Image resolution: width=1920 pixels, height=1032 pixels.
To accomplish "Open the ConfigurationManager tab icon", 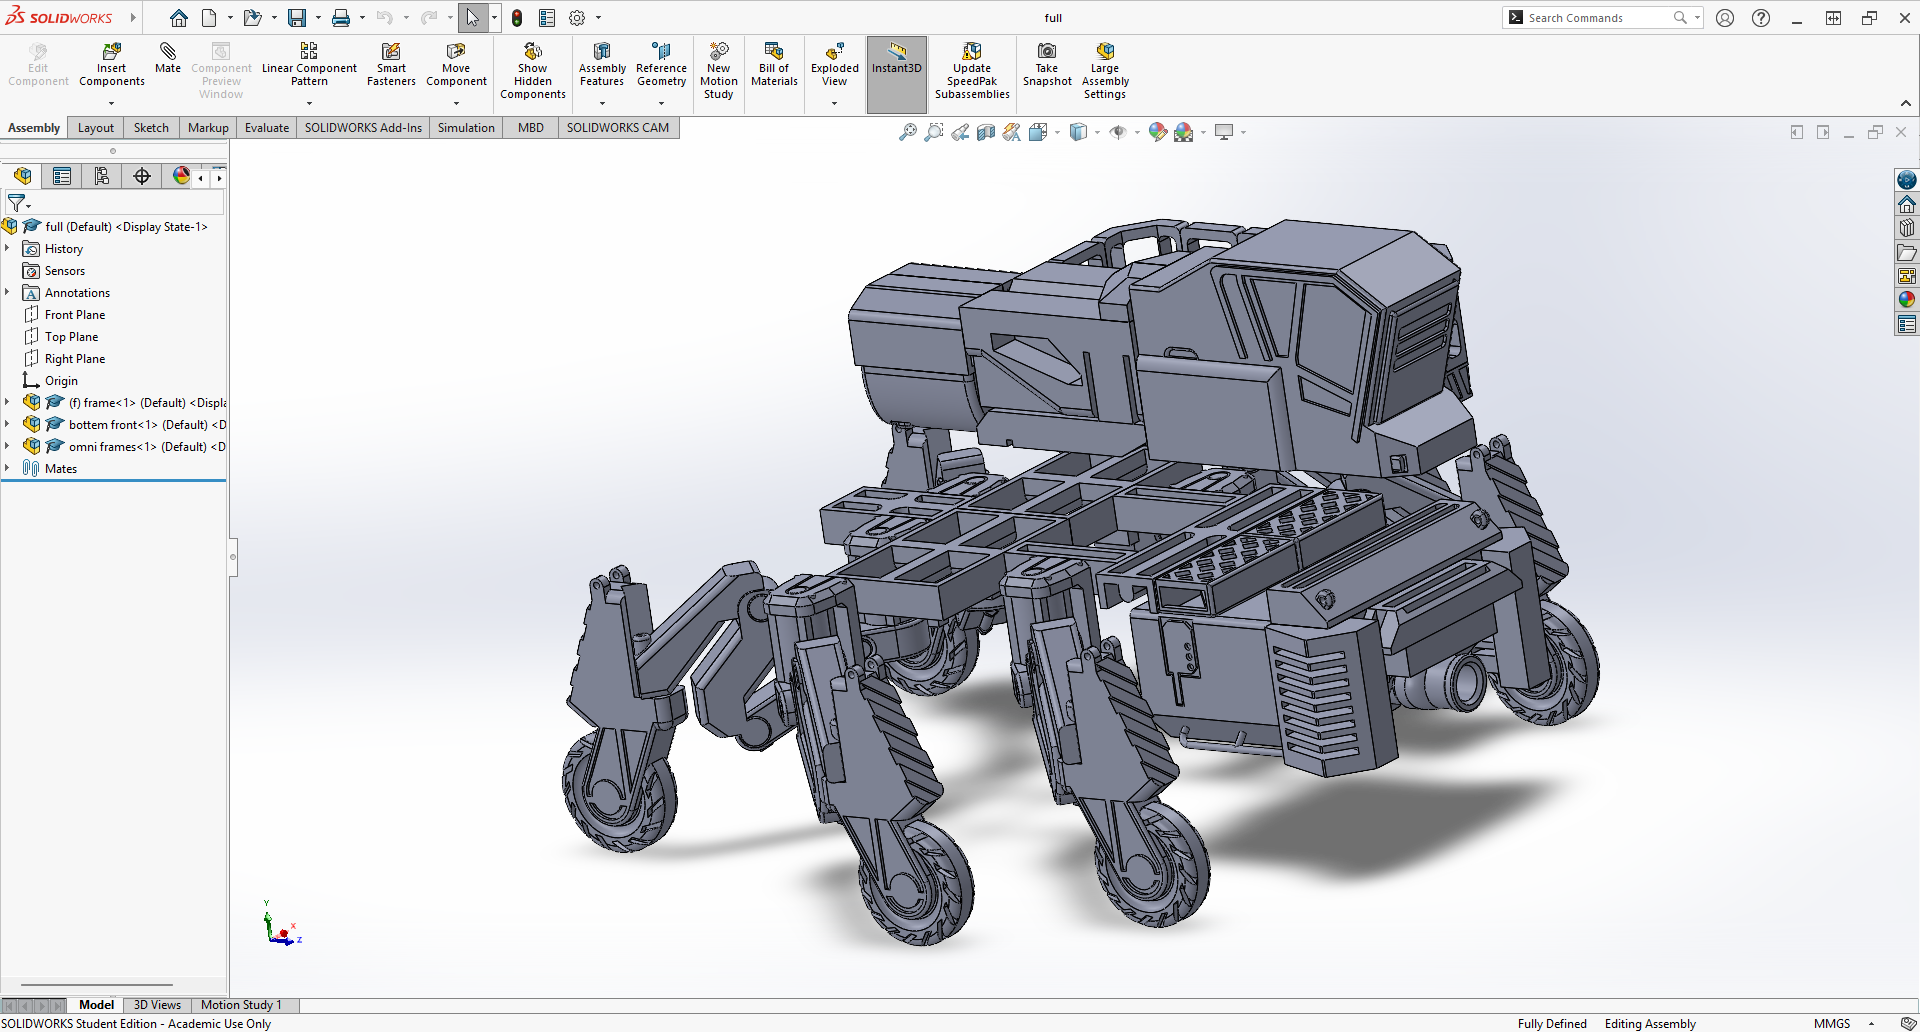I will click(102, 177).
